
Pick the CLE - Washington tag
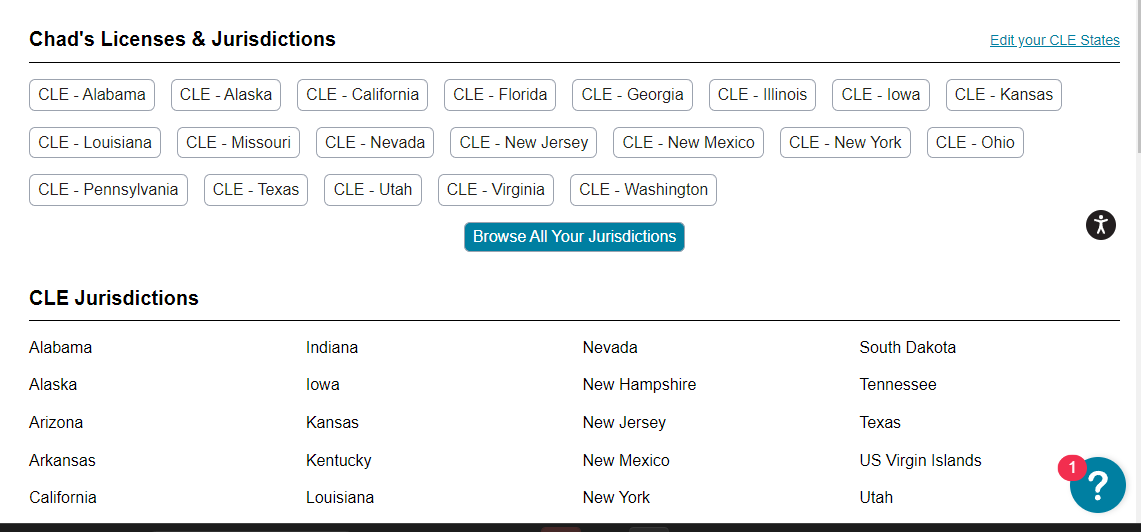(x=643, y=190)
